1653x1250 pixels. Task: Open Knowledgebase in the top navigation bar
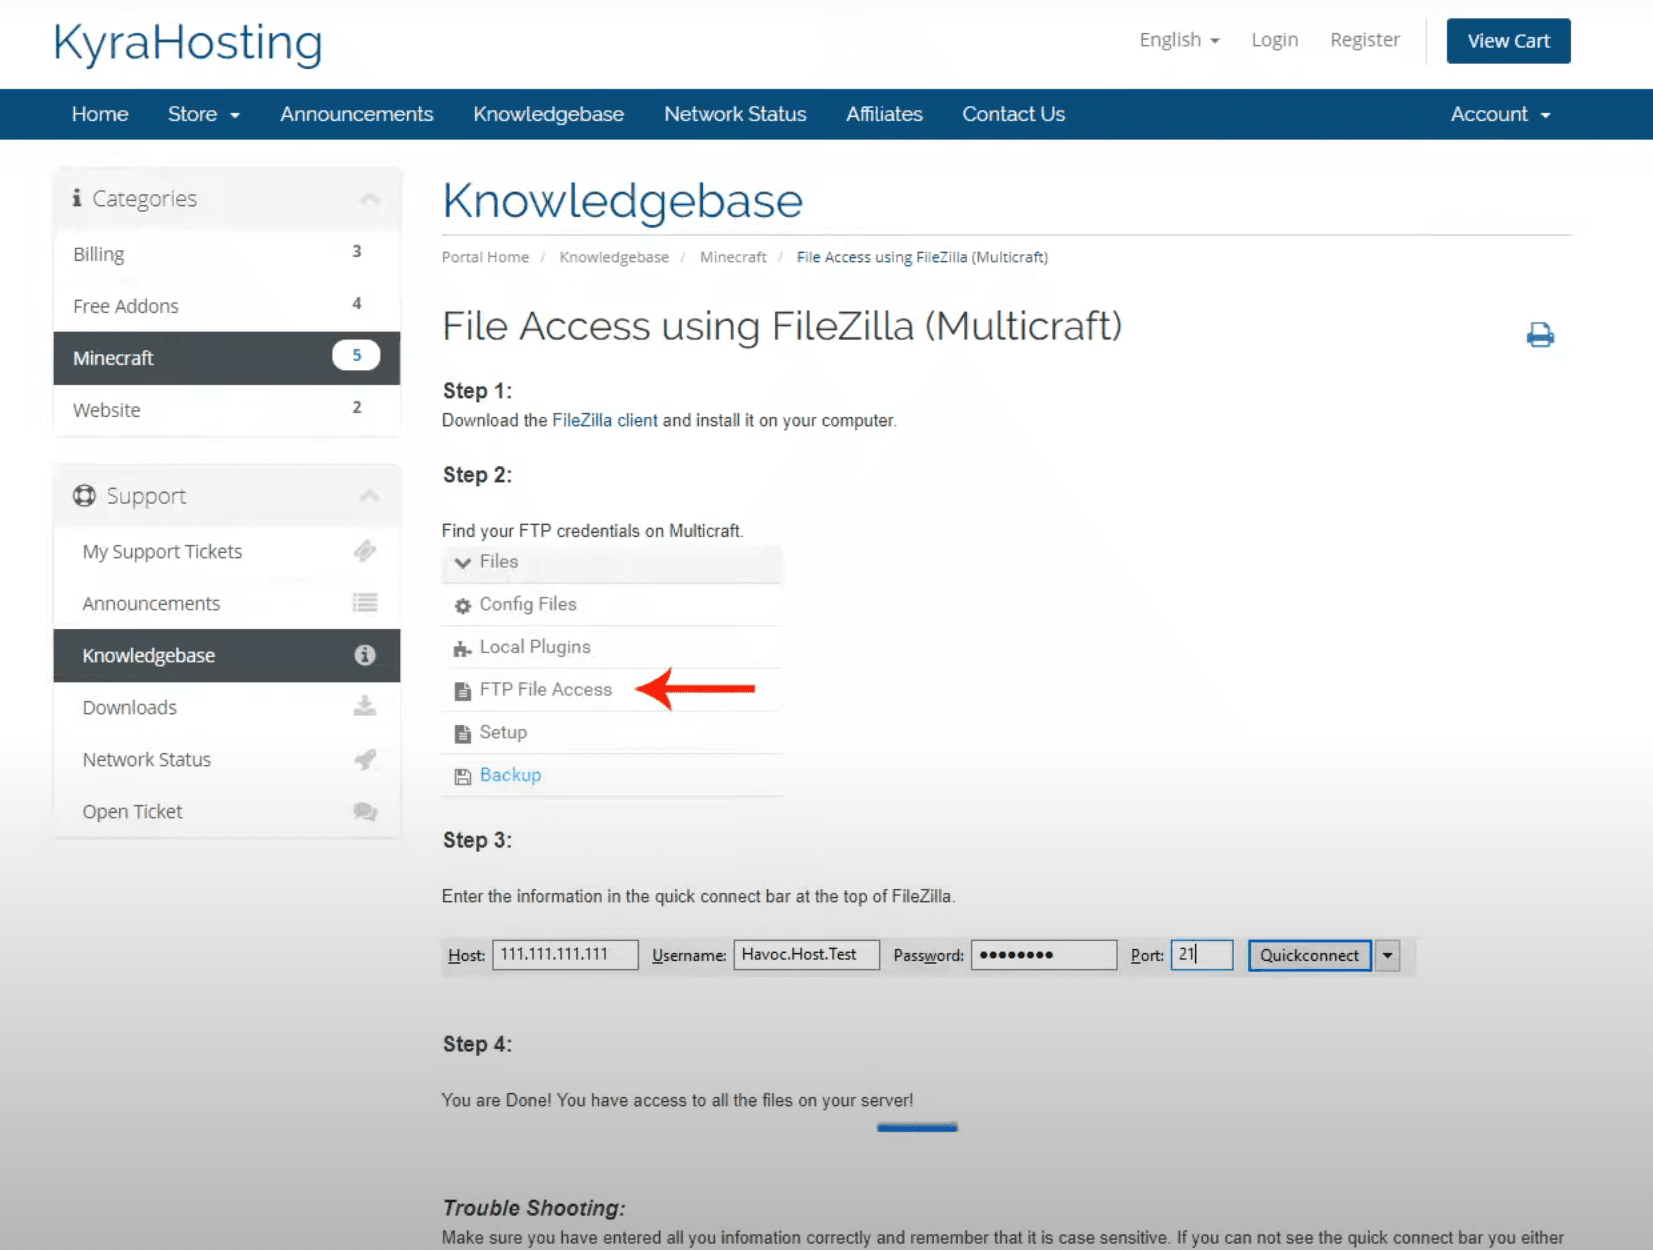click(x=548, y=114)
